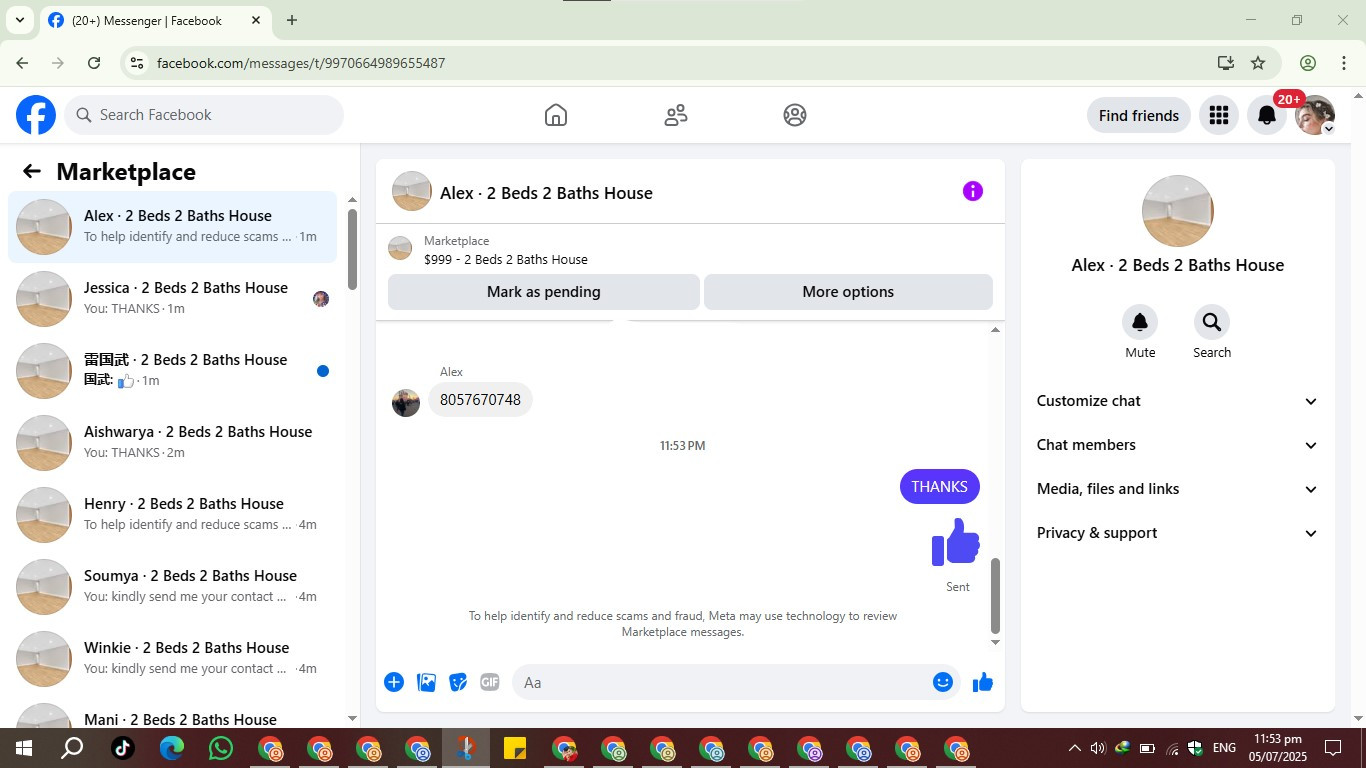Open the emoji picker in message box
This screenshot has width=1366, height=768.
tap(942, 682)
